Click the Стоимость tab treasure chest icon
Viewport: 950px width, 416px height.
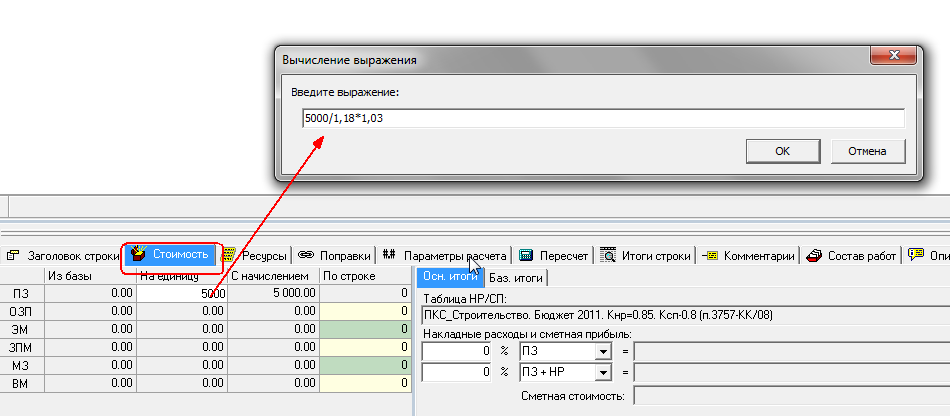pyautogui.click(x=139, y=255)
